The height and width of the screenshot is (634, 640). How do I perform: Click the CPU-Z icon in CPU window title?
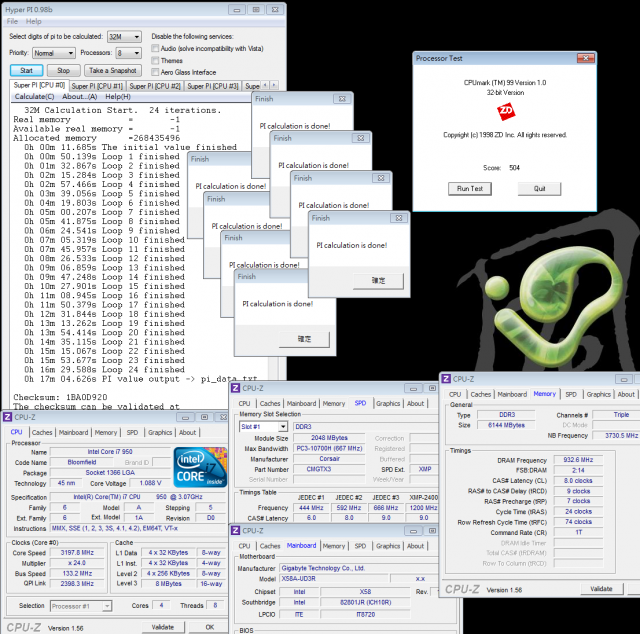7,417
